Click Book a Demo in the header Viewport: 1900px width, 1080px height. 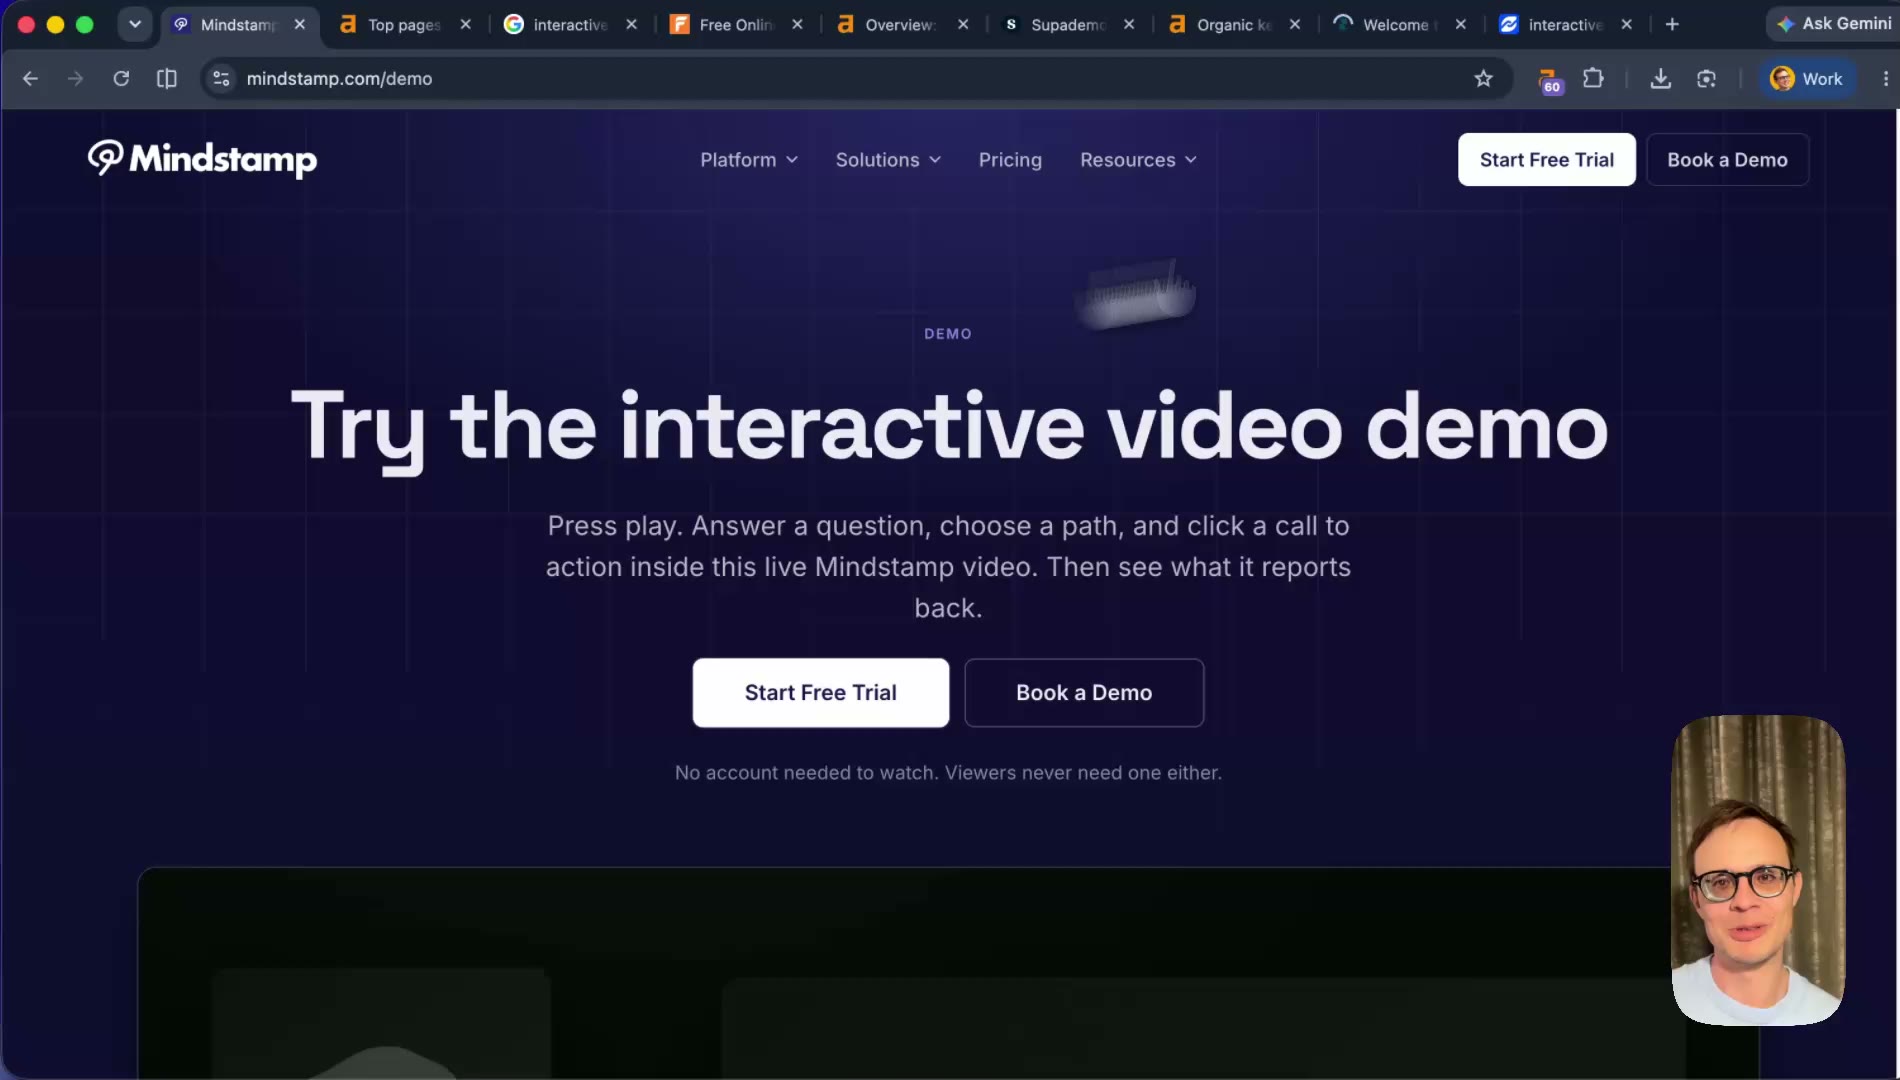pyautogui.click(x=1727, y=160)
